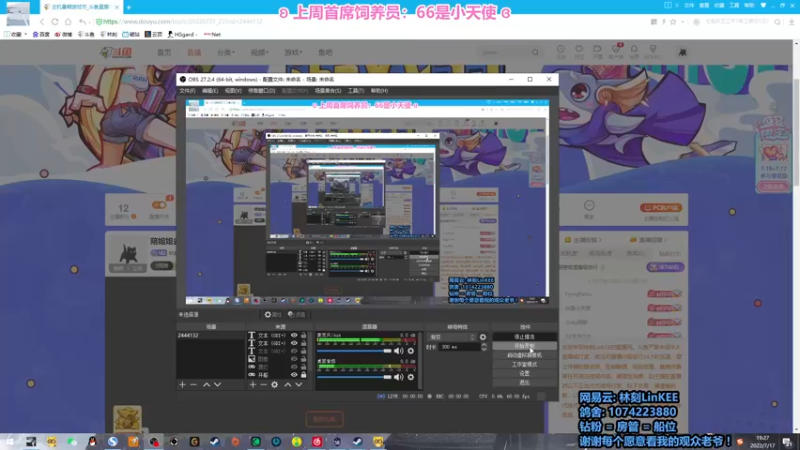Toggle the lock on the first 文本 (GDI+) source
The image size is (800, 450).
304,335
